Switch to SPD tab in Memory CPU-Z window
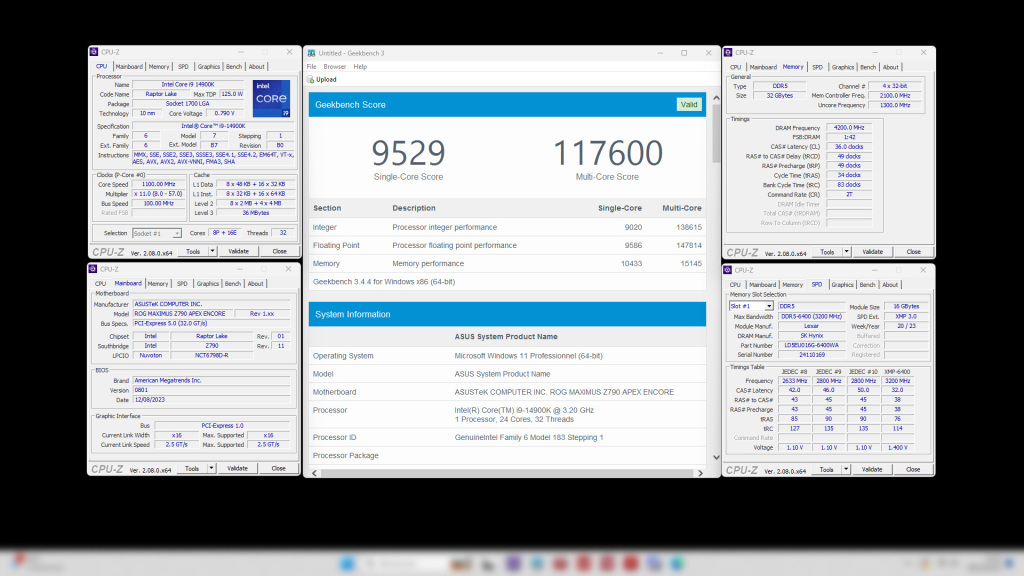The height and width of the screenshot is (576, 1024). tap(817, 67)
